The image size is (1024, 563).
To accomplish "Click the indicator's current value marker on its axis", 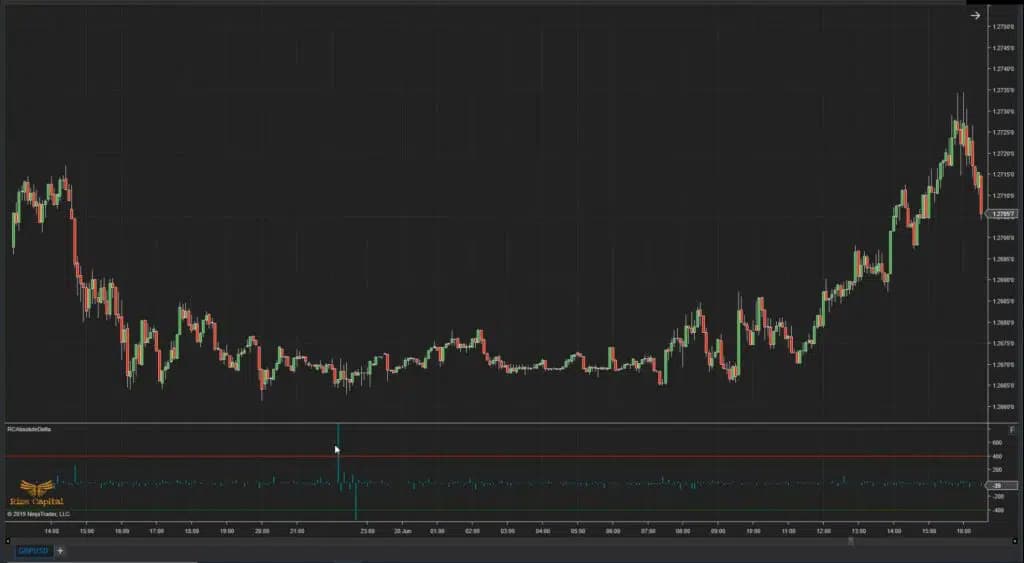I will [1002, 485].
